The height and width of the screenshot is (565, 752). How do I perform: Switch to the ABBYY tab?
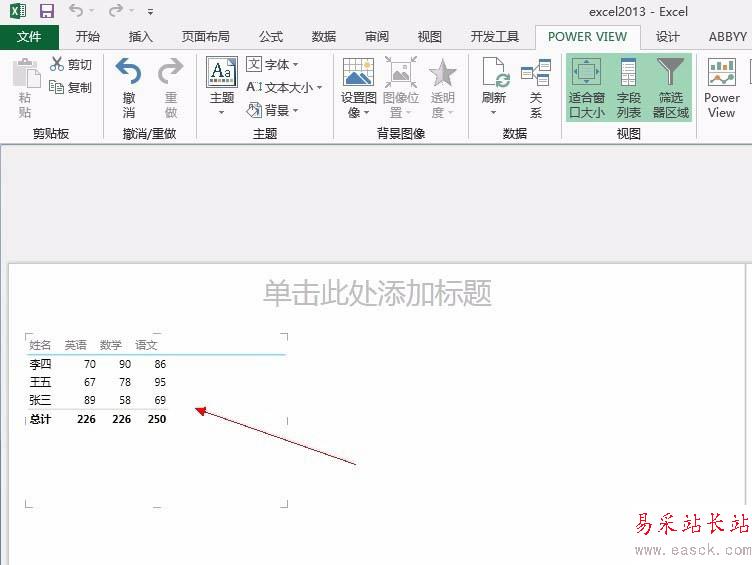pos(728,36)
